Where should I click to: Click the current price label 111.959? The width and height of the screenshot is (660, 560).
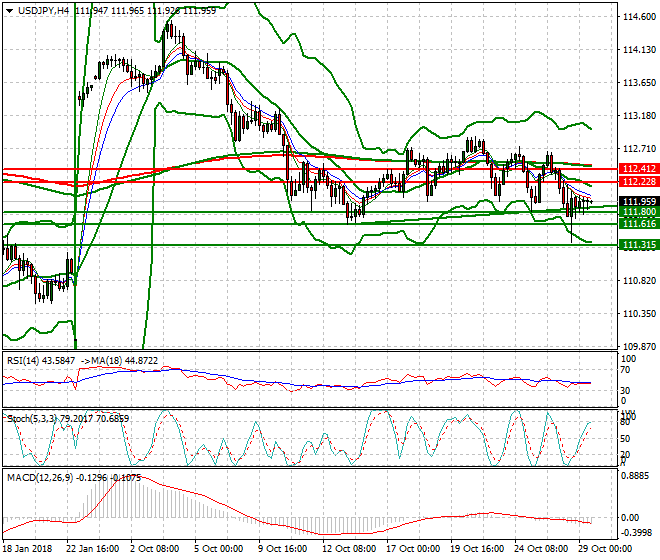[x=639, y=202]
